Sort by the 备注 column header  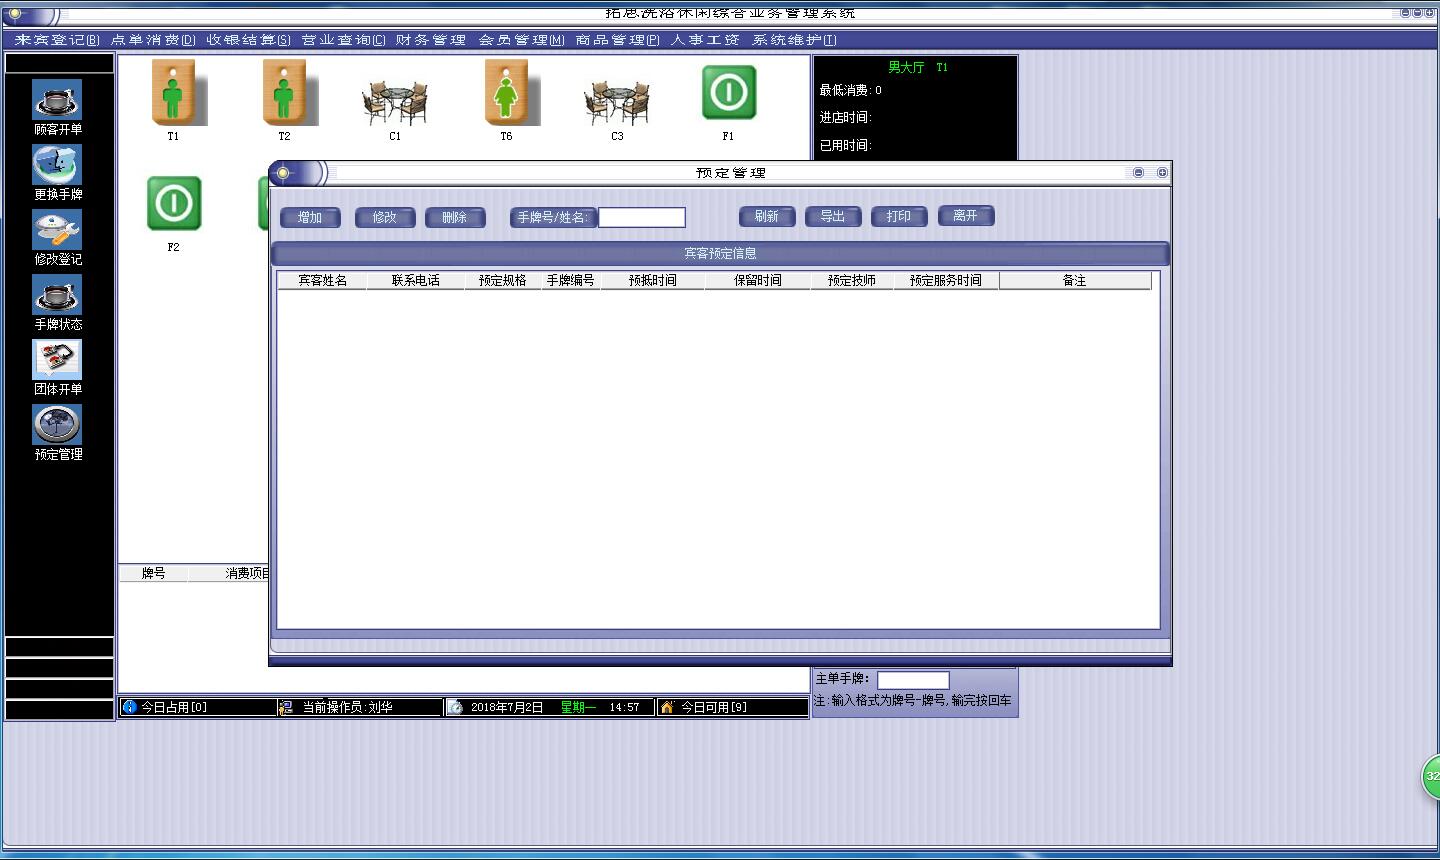(x=1075, y=281)
